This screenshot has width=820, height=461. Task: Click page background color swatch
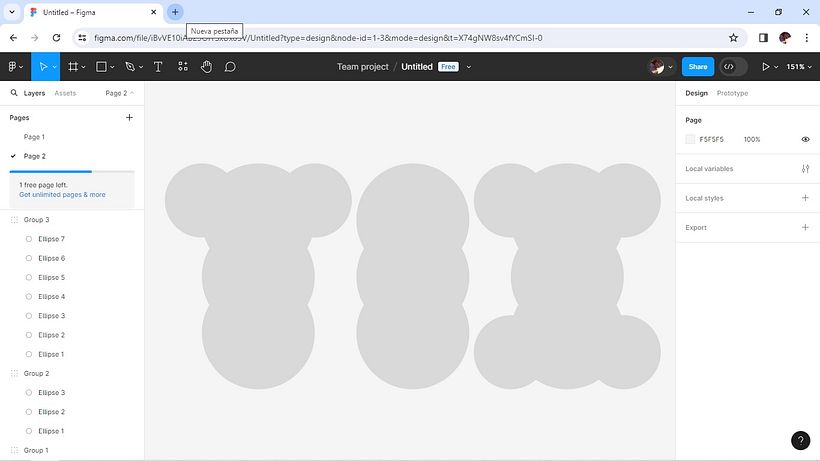point(690,140)
